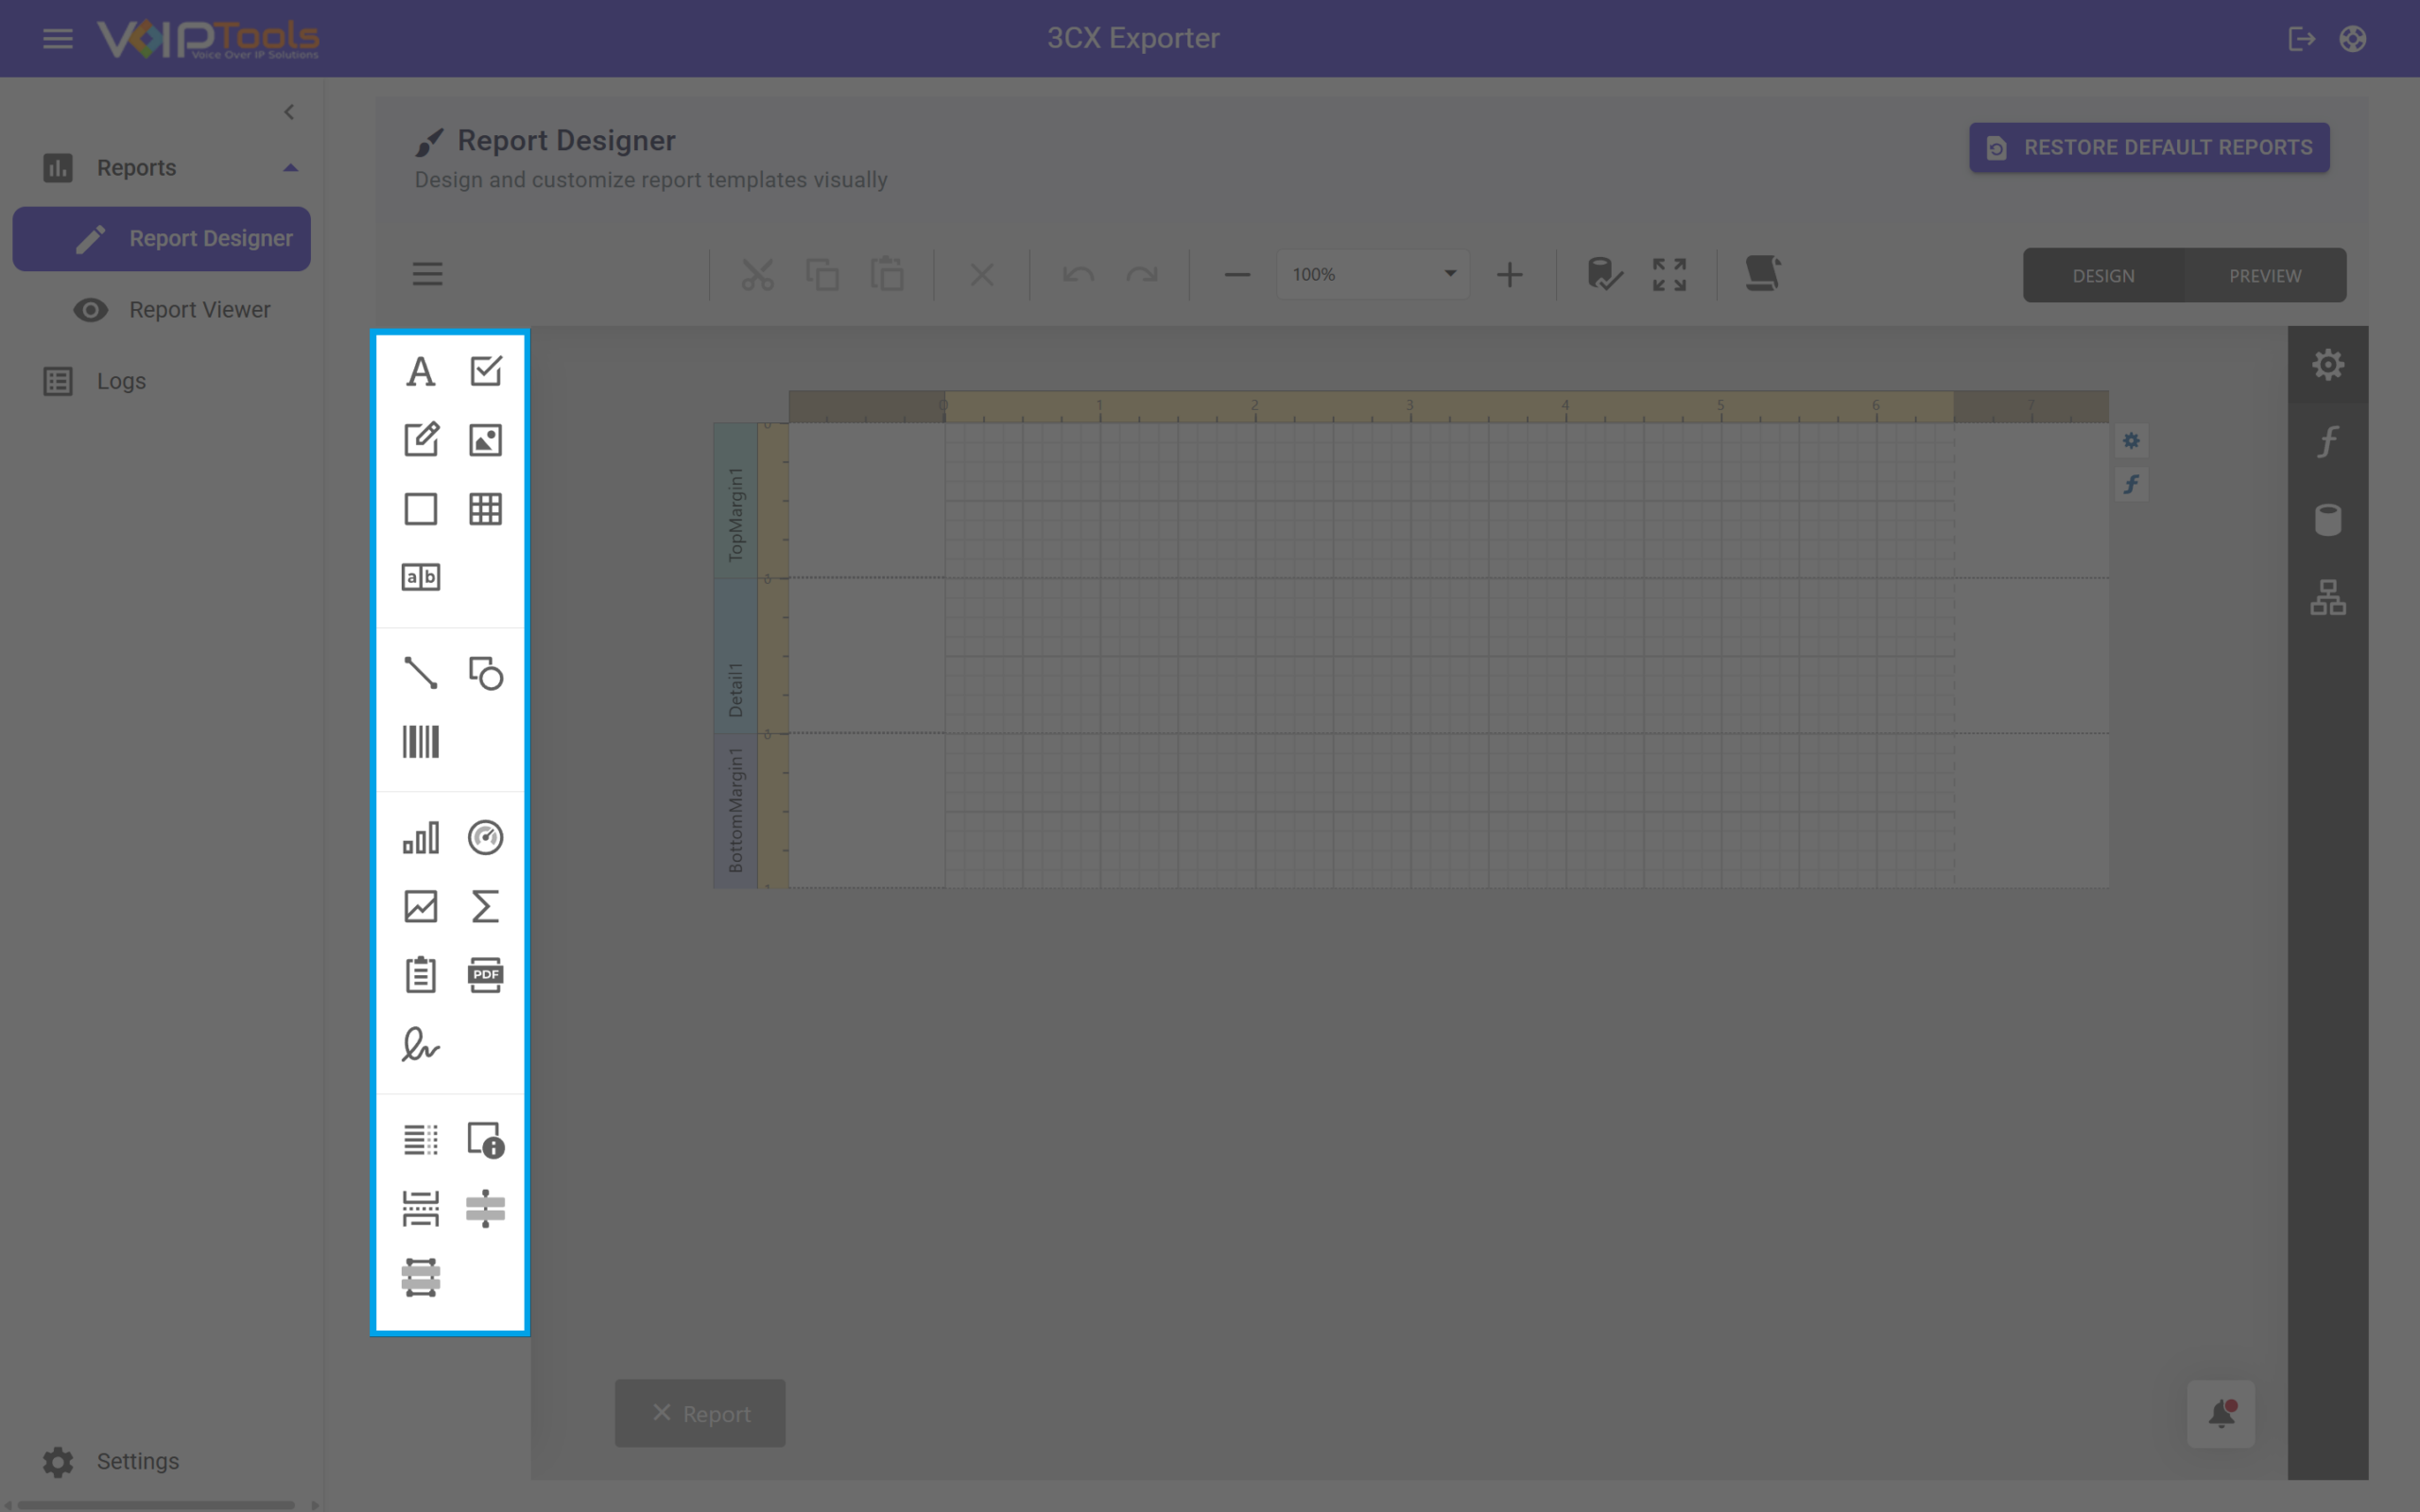2420x1512 pixels.
Task: Open the Report Explorer tree panel
Action: [2328, 598]
